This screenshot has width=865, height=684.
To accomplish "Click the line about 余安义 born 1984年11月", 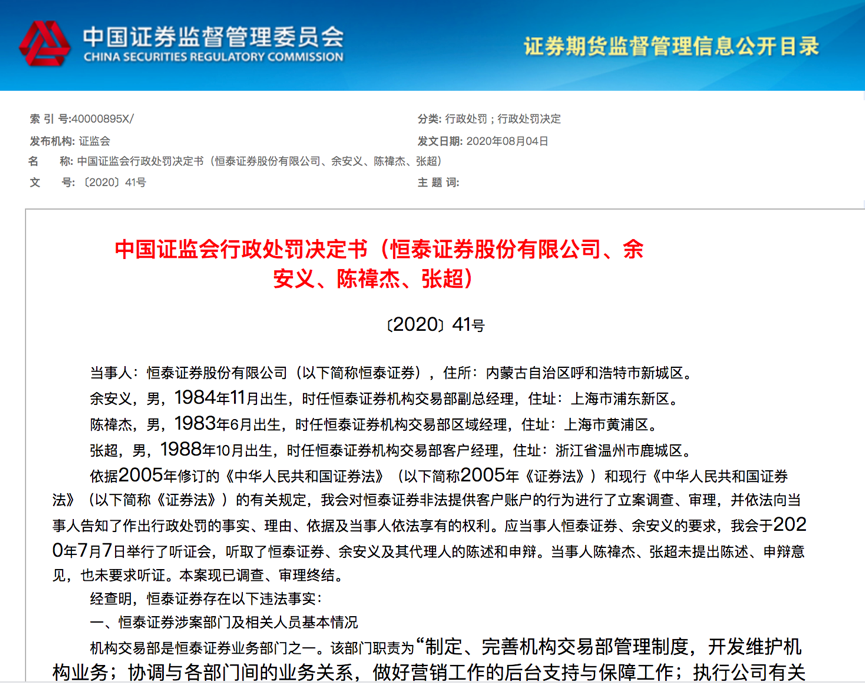I will click(383, 398).
